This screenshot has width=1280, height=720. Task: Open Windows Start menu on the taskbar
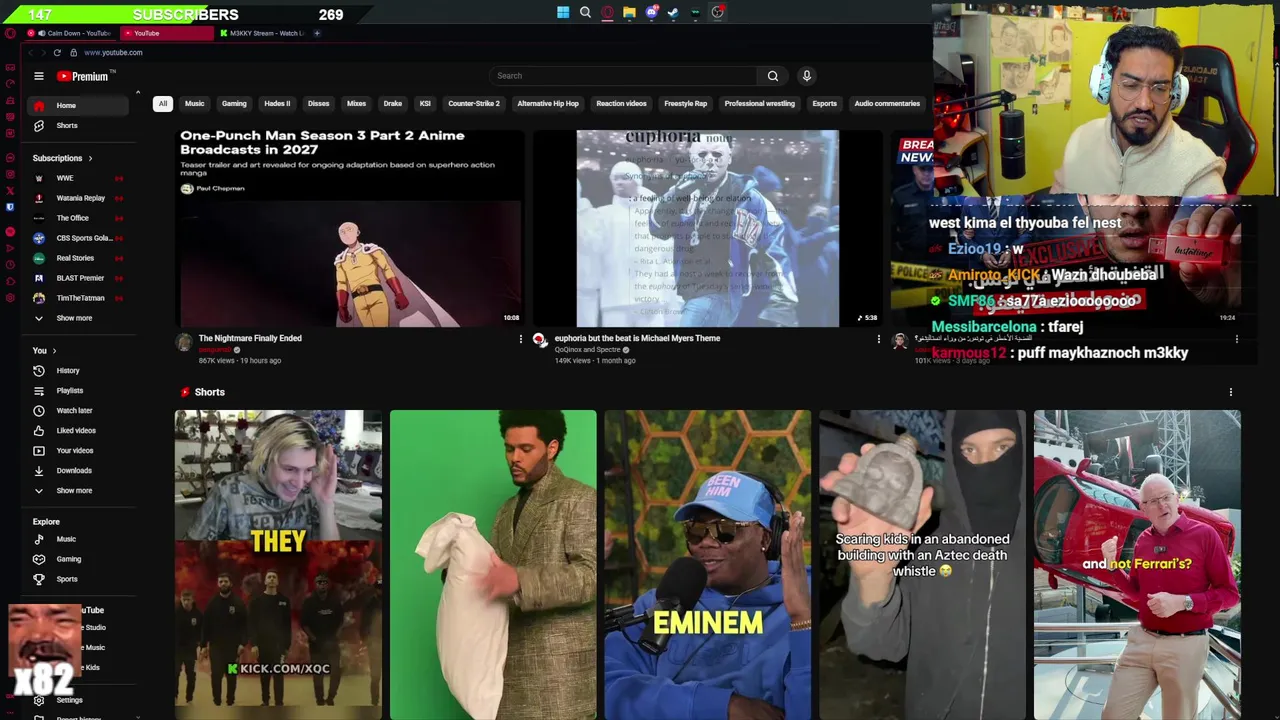pyautogui.click(x=563, y=13)
